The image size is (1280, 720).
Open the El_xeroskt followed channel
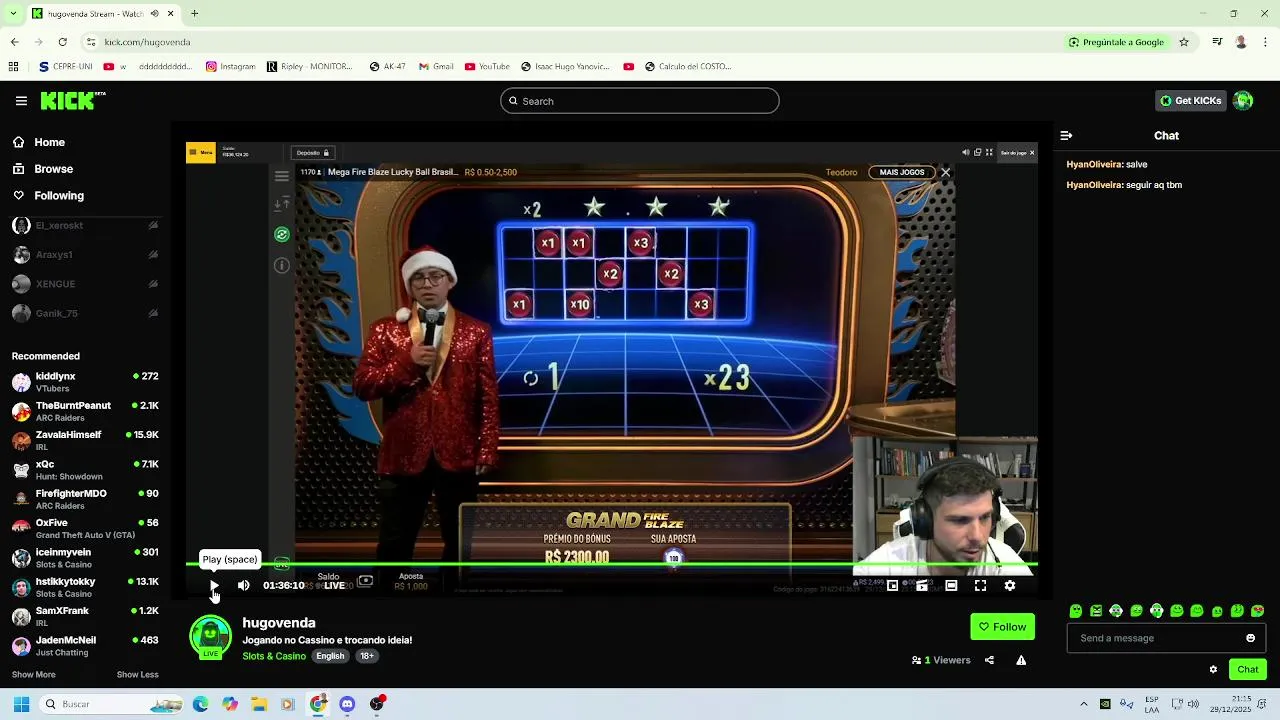pos(85,226)
